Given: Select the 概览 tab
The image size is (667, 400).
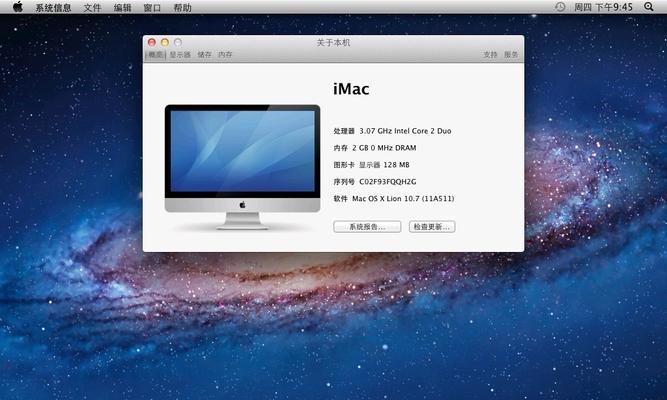Looking at the screenshot, I should [x=155, y=55].
